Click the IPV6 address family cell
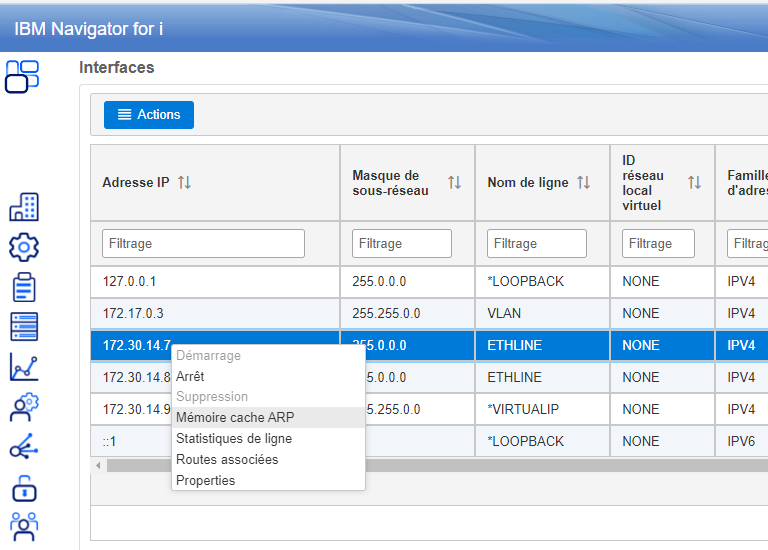Image resolution: width=768 pixels, height=550 pixels. point(741,442)
